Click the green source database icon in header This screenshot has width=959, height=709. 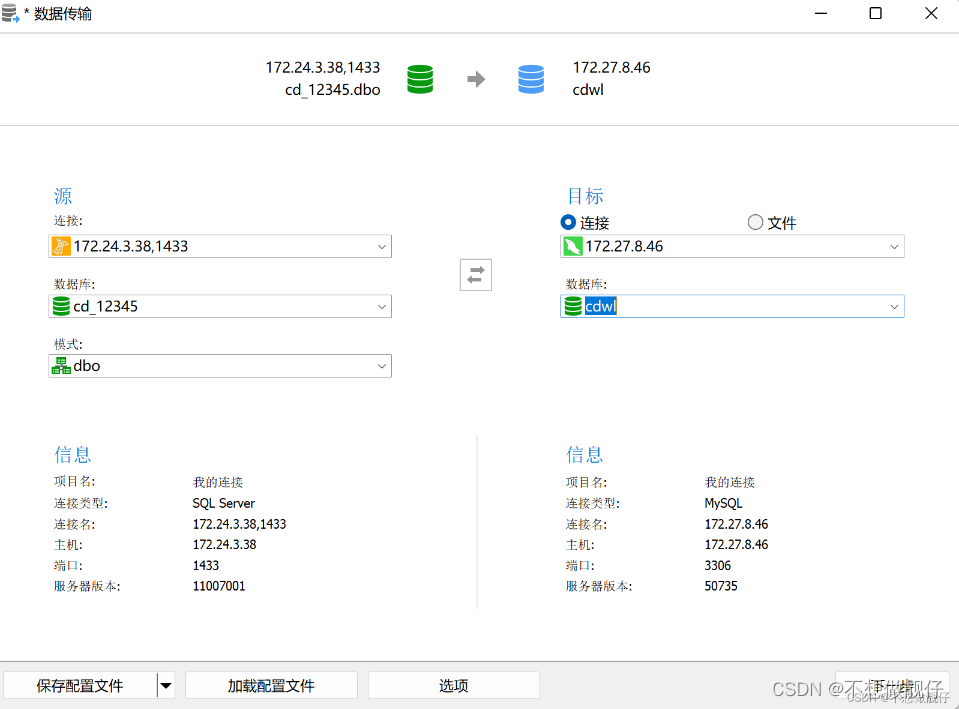pos(420,80)
